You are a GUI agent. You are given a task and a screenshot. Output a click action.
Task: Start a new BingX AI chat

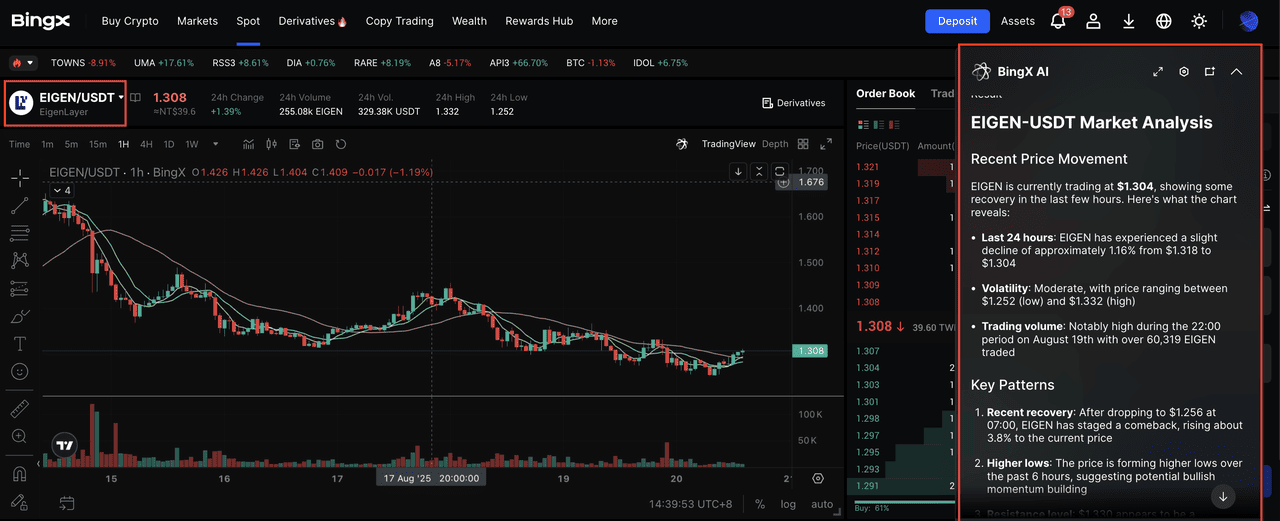click(x=1210, y=72)
